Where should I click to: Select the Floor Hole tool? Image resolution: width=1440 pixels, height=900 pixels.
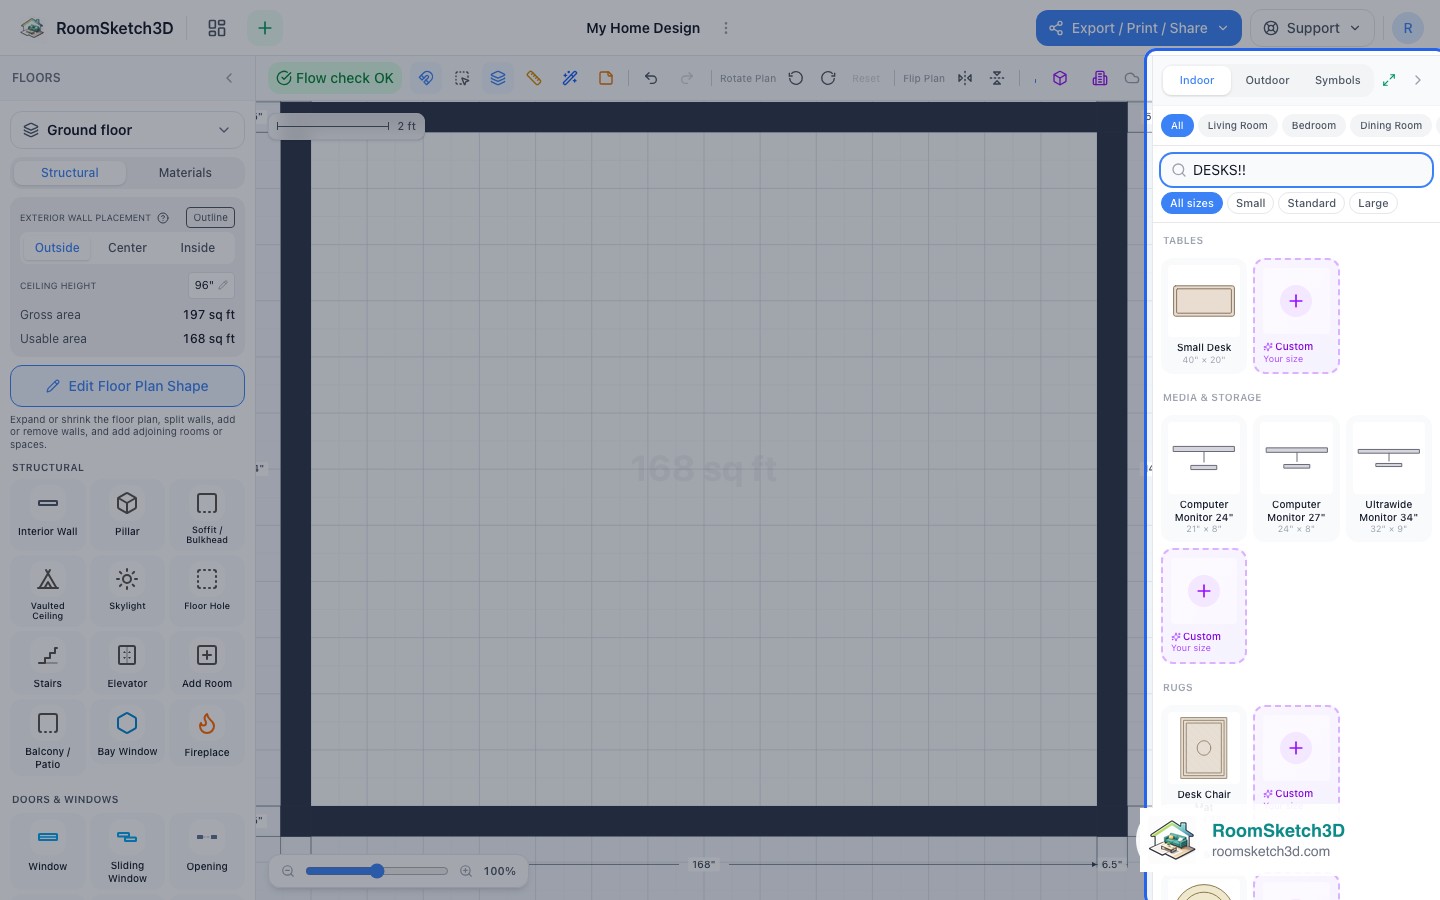tap(207, 592)
